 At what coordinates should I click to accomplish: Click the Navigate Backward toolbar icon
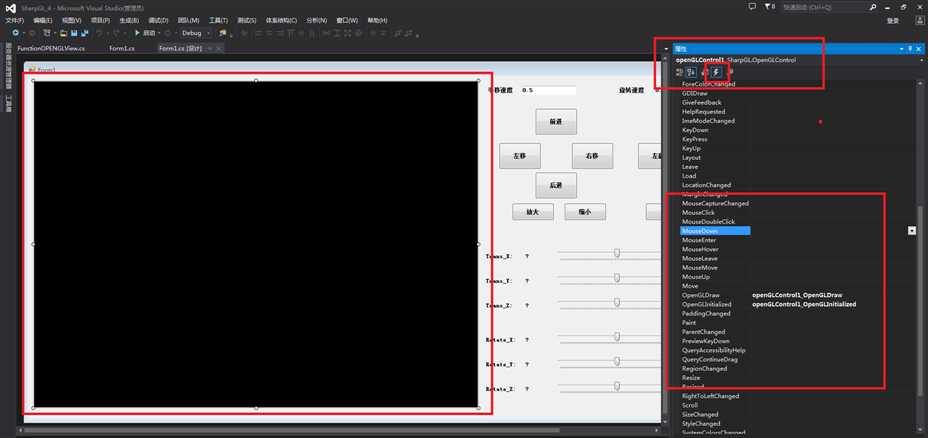pyautogui.click(x=15, y=33)
